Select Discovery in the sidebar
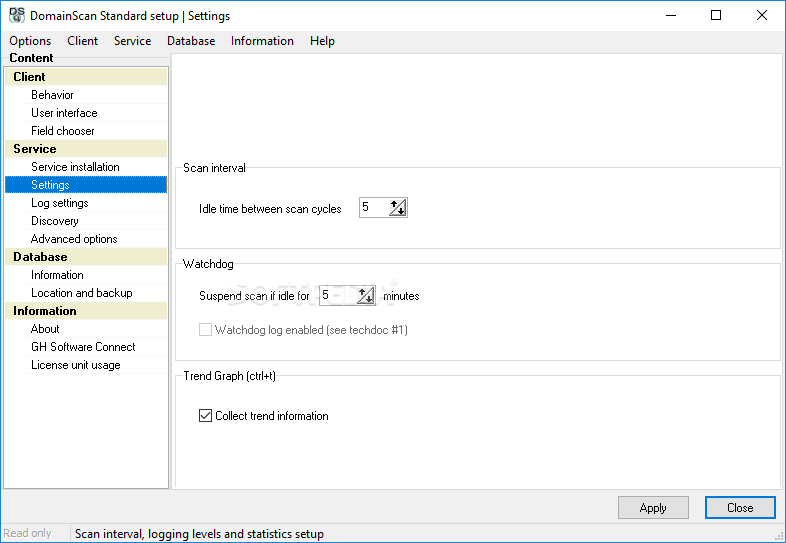Screen dimensions: 786x543 tap(55, 221)
